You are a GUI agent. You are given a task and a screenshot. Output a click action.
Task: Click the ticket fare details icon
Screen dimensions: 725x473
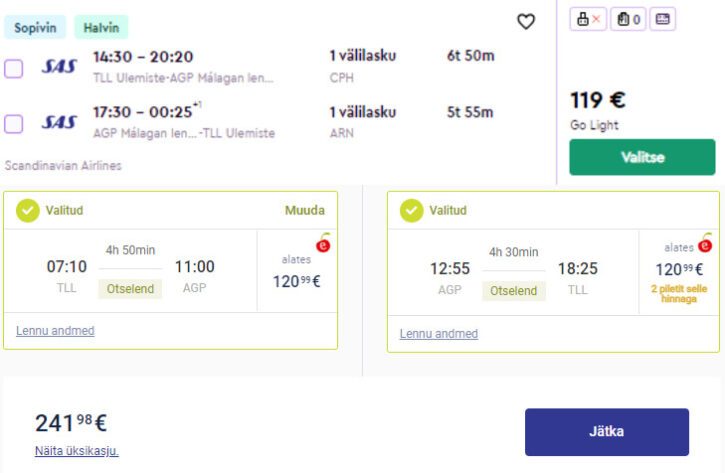tap(663, 19)
